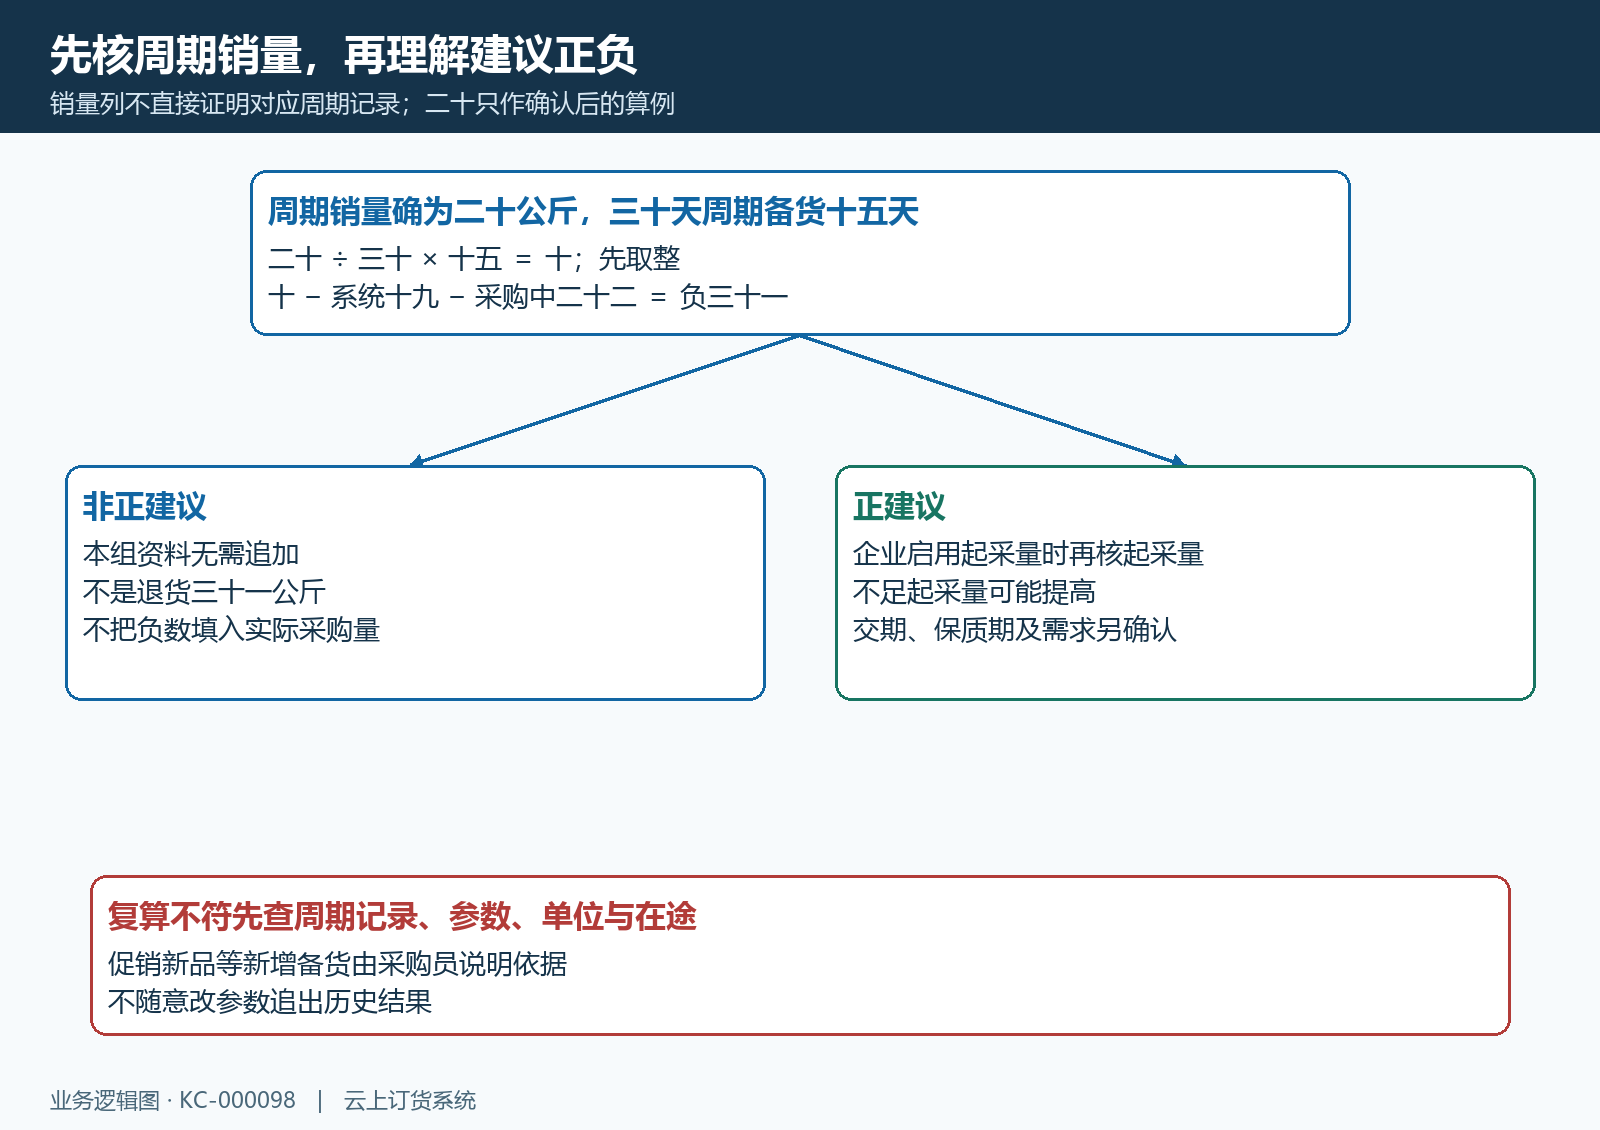Image resolution: width=1600 pixels, height=1130 pixels.
Task: Select the 非正建议 heading
Action: tap(144, 507)
